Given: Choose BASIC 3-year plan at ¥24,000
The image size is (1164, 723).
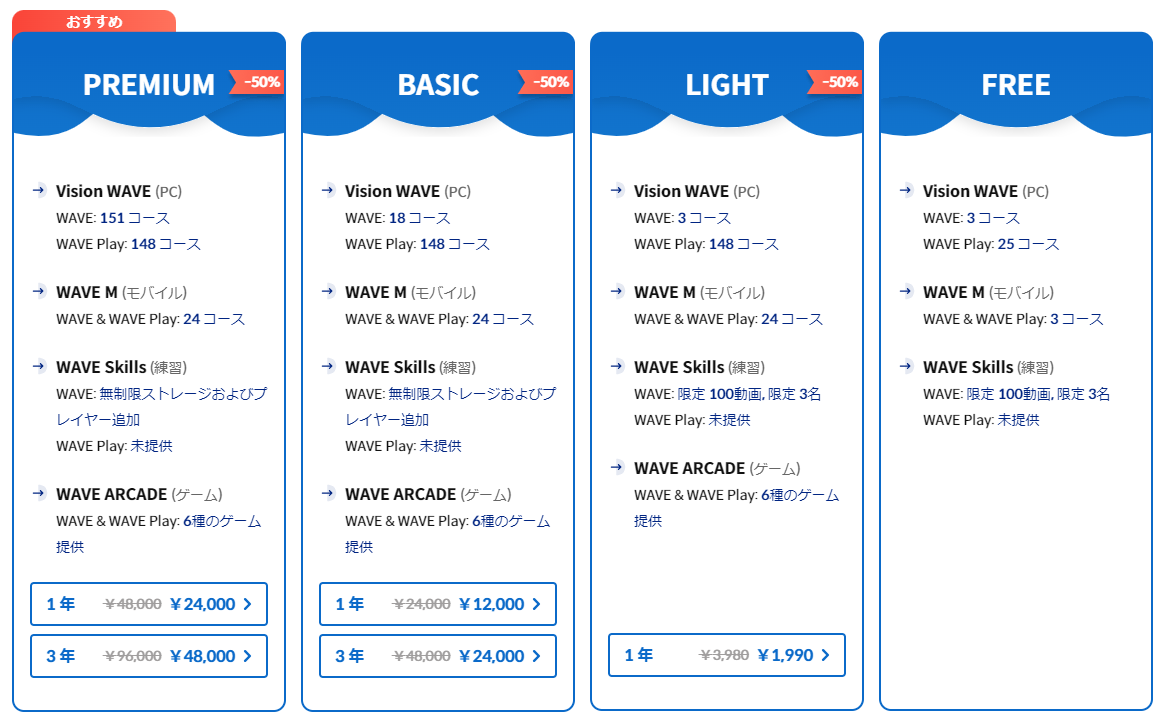Looking at the screenshot, I should click(x=438, y=656).
